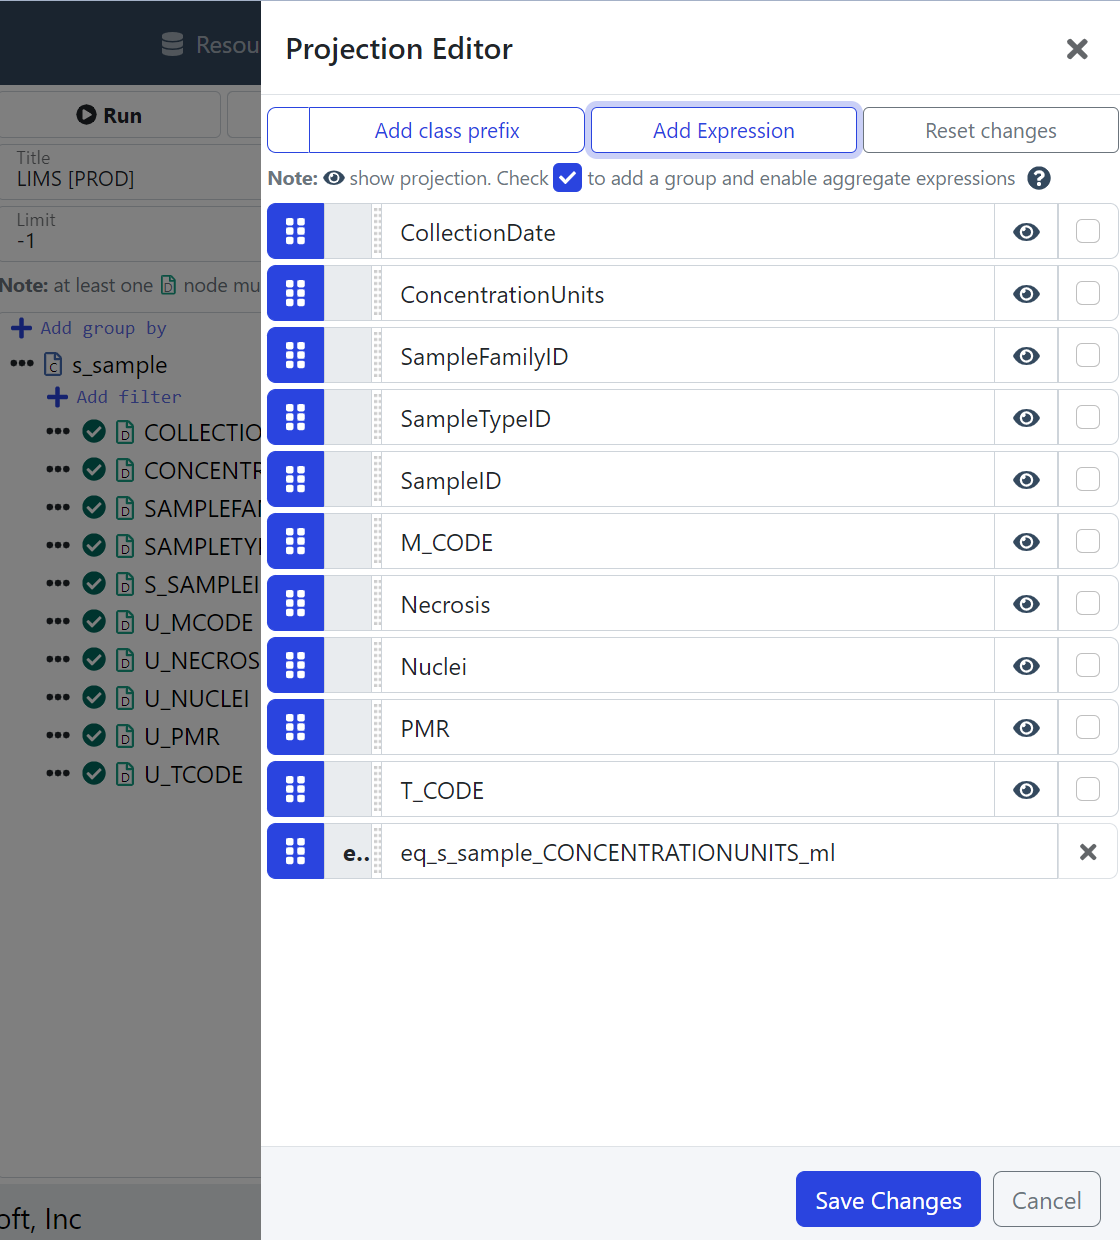Tick the group checkbox for M_CODE

point(1087,542)
